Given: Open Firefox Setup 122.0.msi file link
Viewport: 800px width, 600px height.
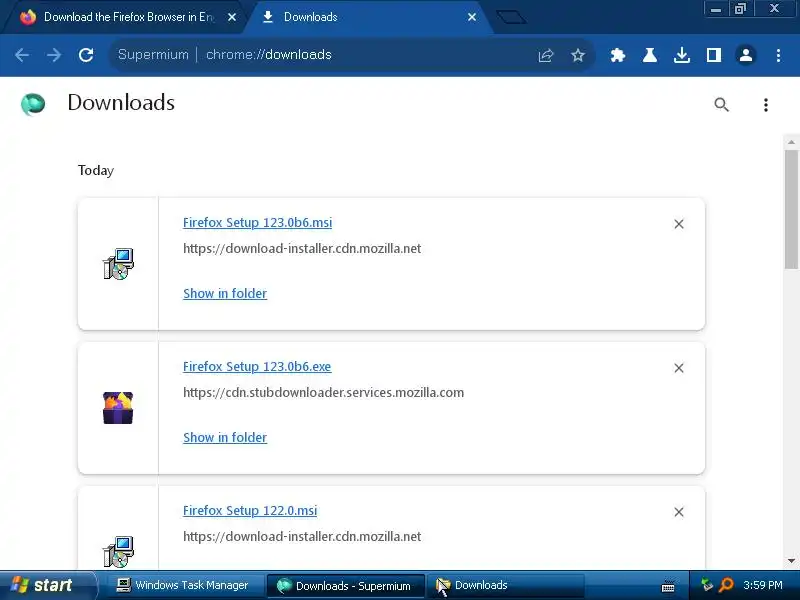Looking at the screenshot, I should point(250,510).
